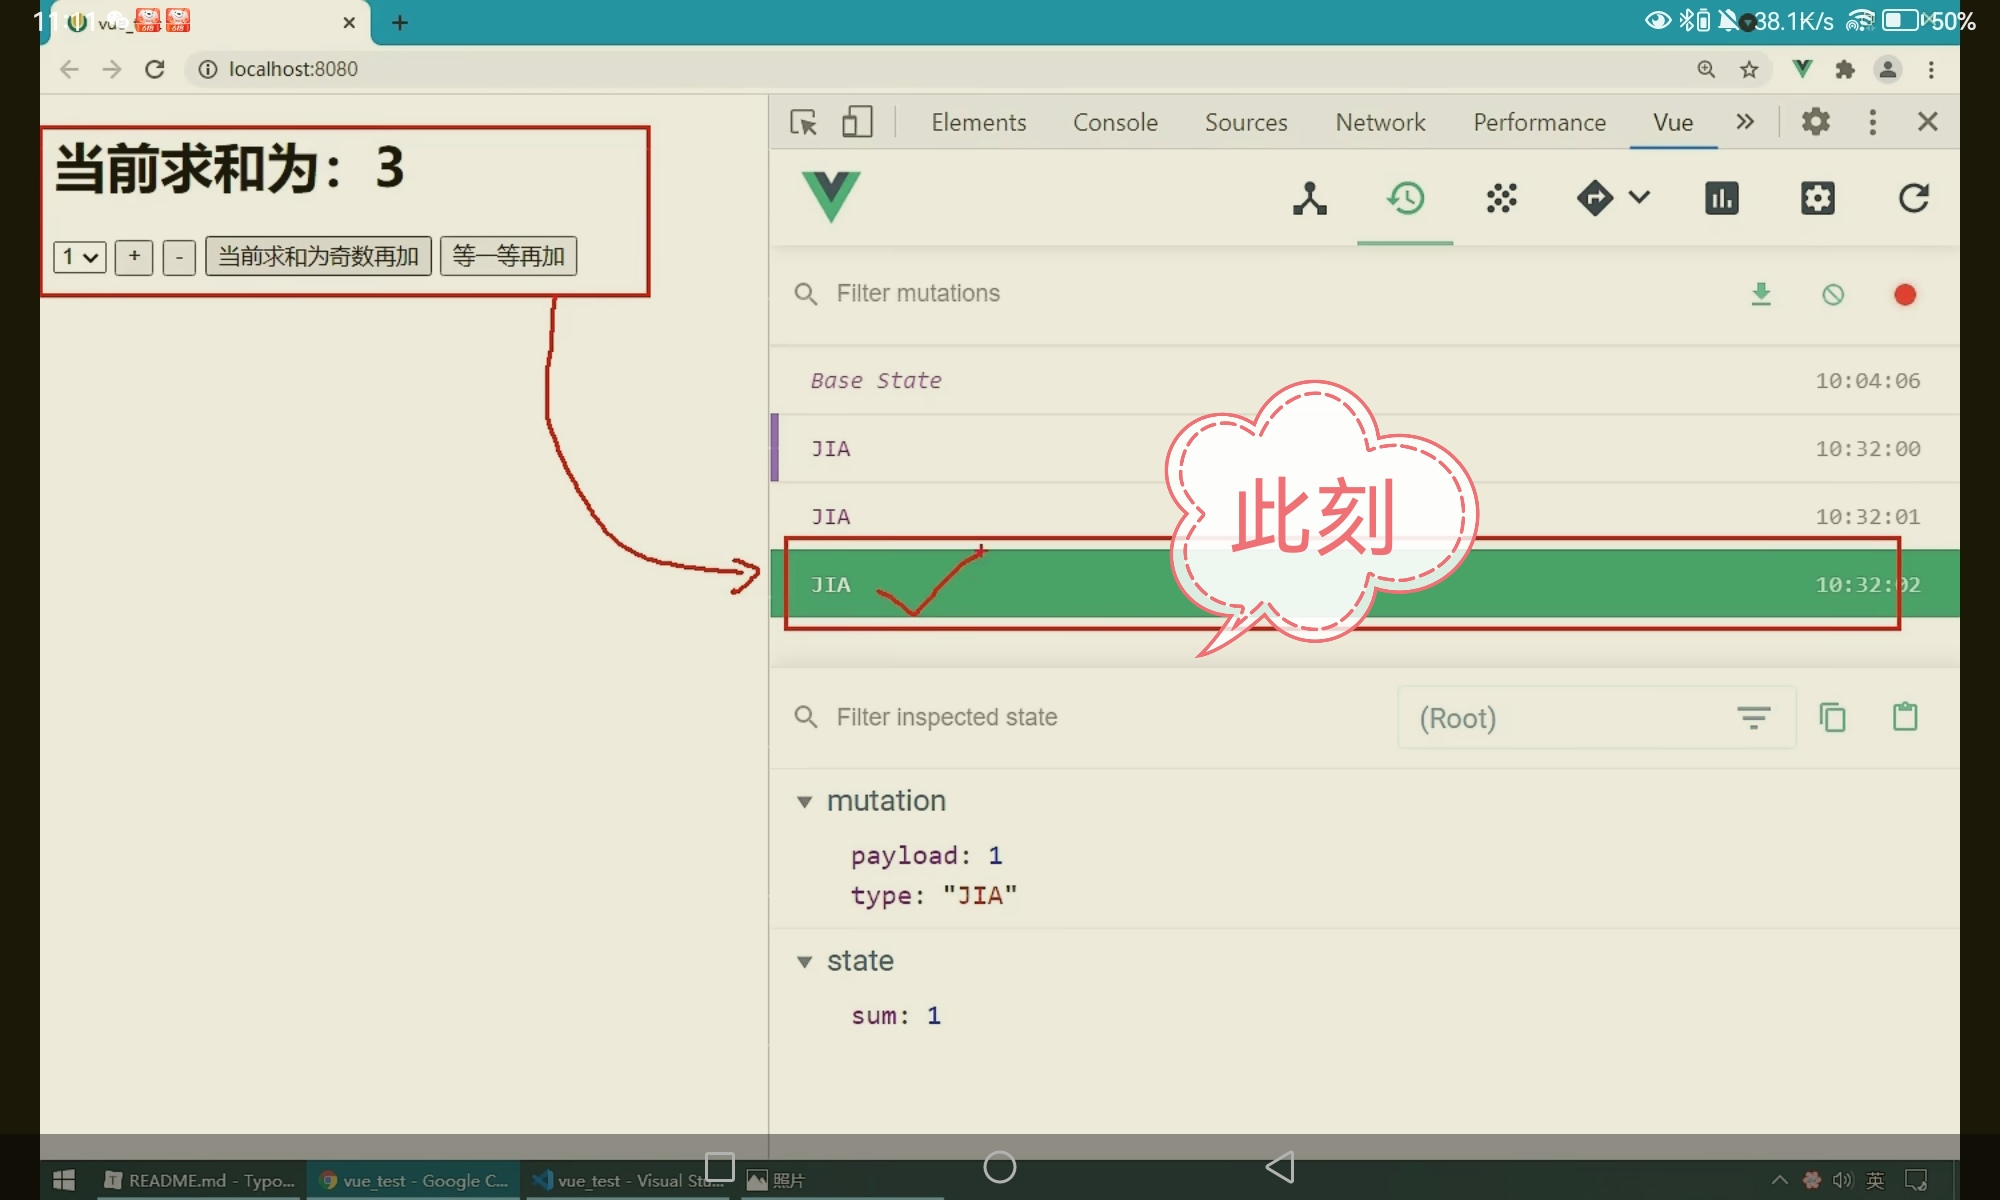Click the 等一等再加 button
The width and height of the screenshot is (2000, 1200).
tap(508, 257)
